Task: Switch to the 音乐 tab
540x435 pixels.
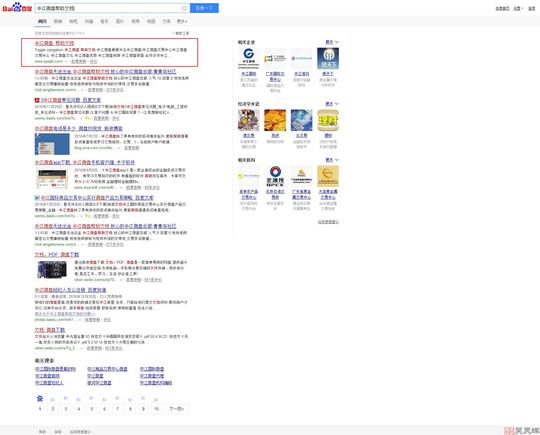Action: tap(104, 21)
